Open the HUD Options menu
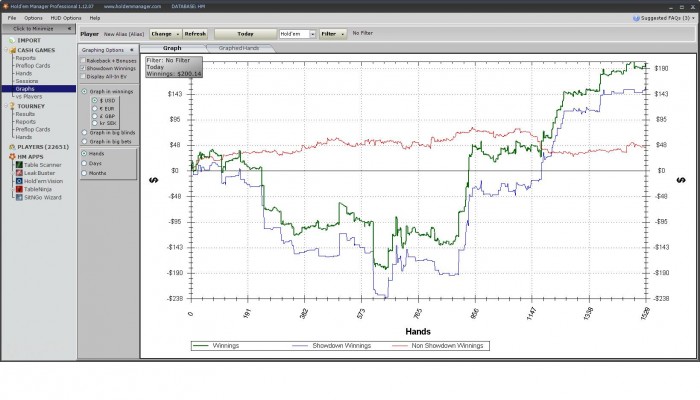 click(x=66, y=18)
